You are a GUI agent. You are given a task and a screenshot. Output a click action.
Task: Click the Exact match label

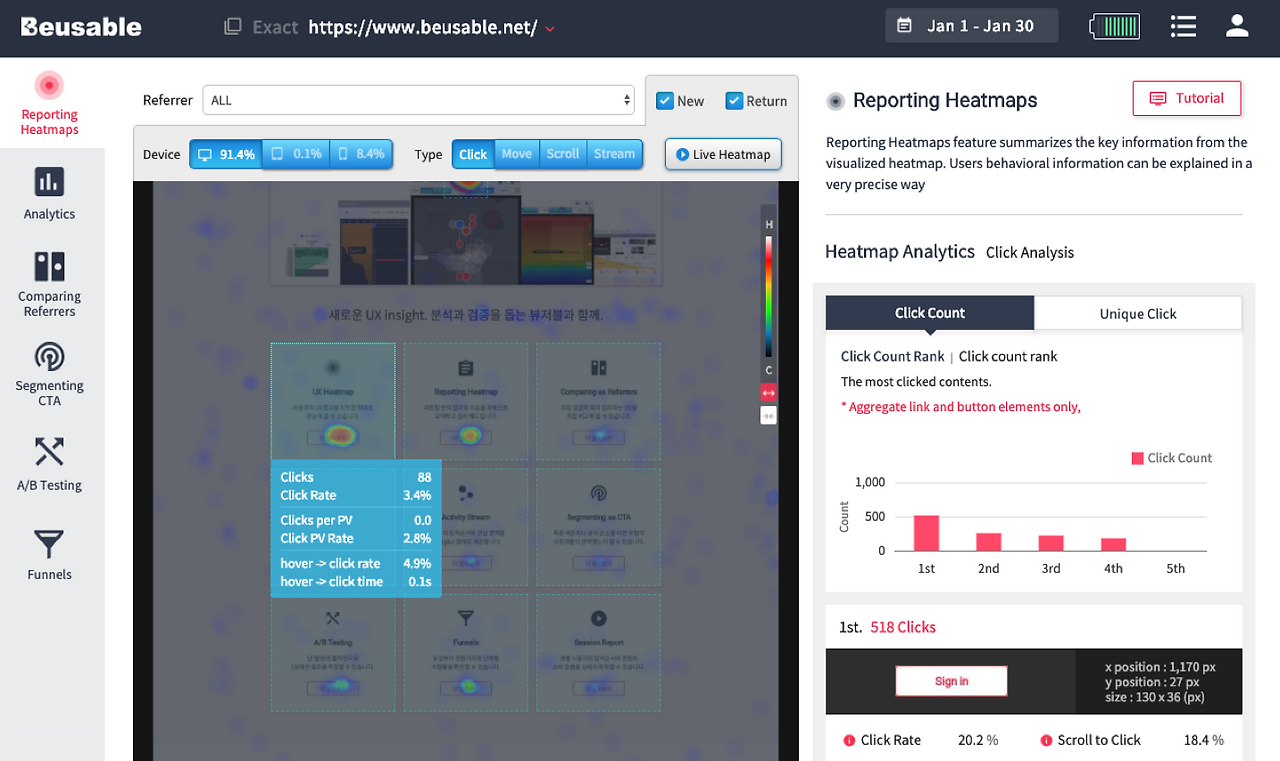275,27
